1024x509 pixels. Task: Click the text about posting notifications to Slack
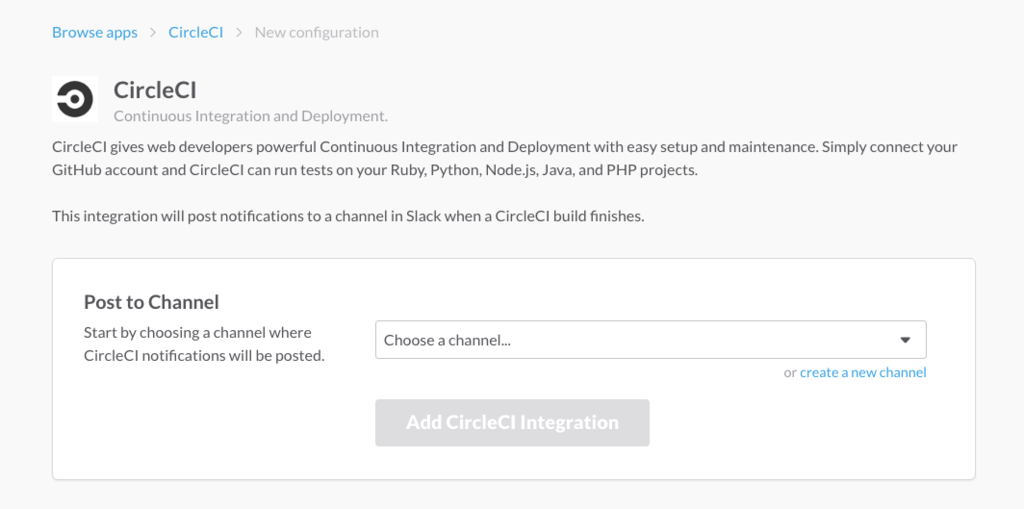coord(348,216)
